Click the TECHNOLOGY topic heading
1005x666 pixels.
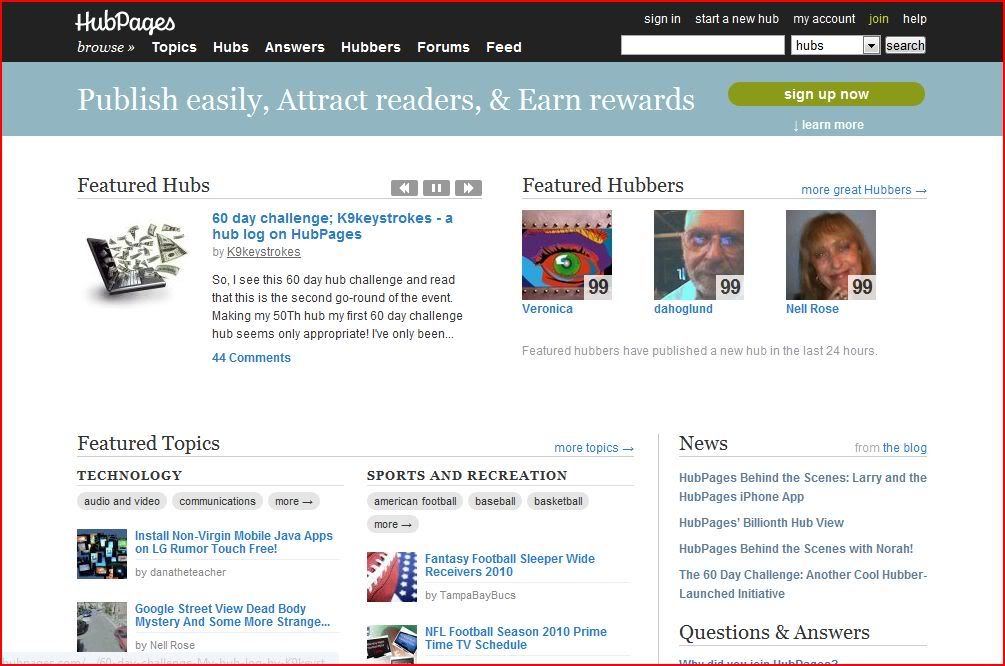(x=129, y=476)
